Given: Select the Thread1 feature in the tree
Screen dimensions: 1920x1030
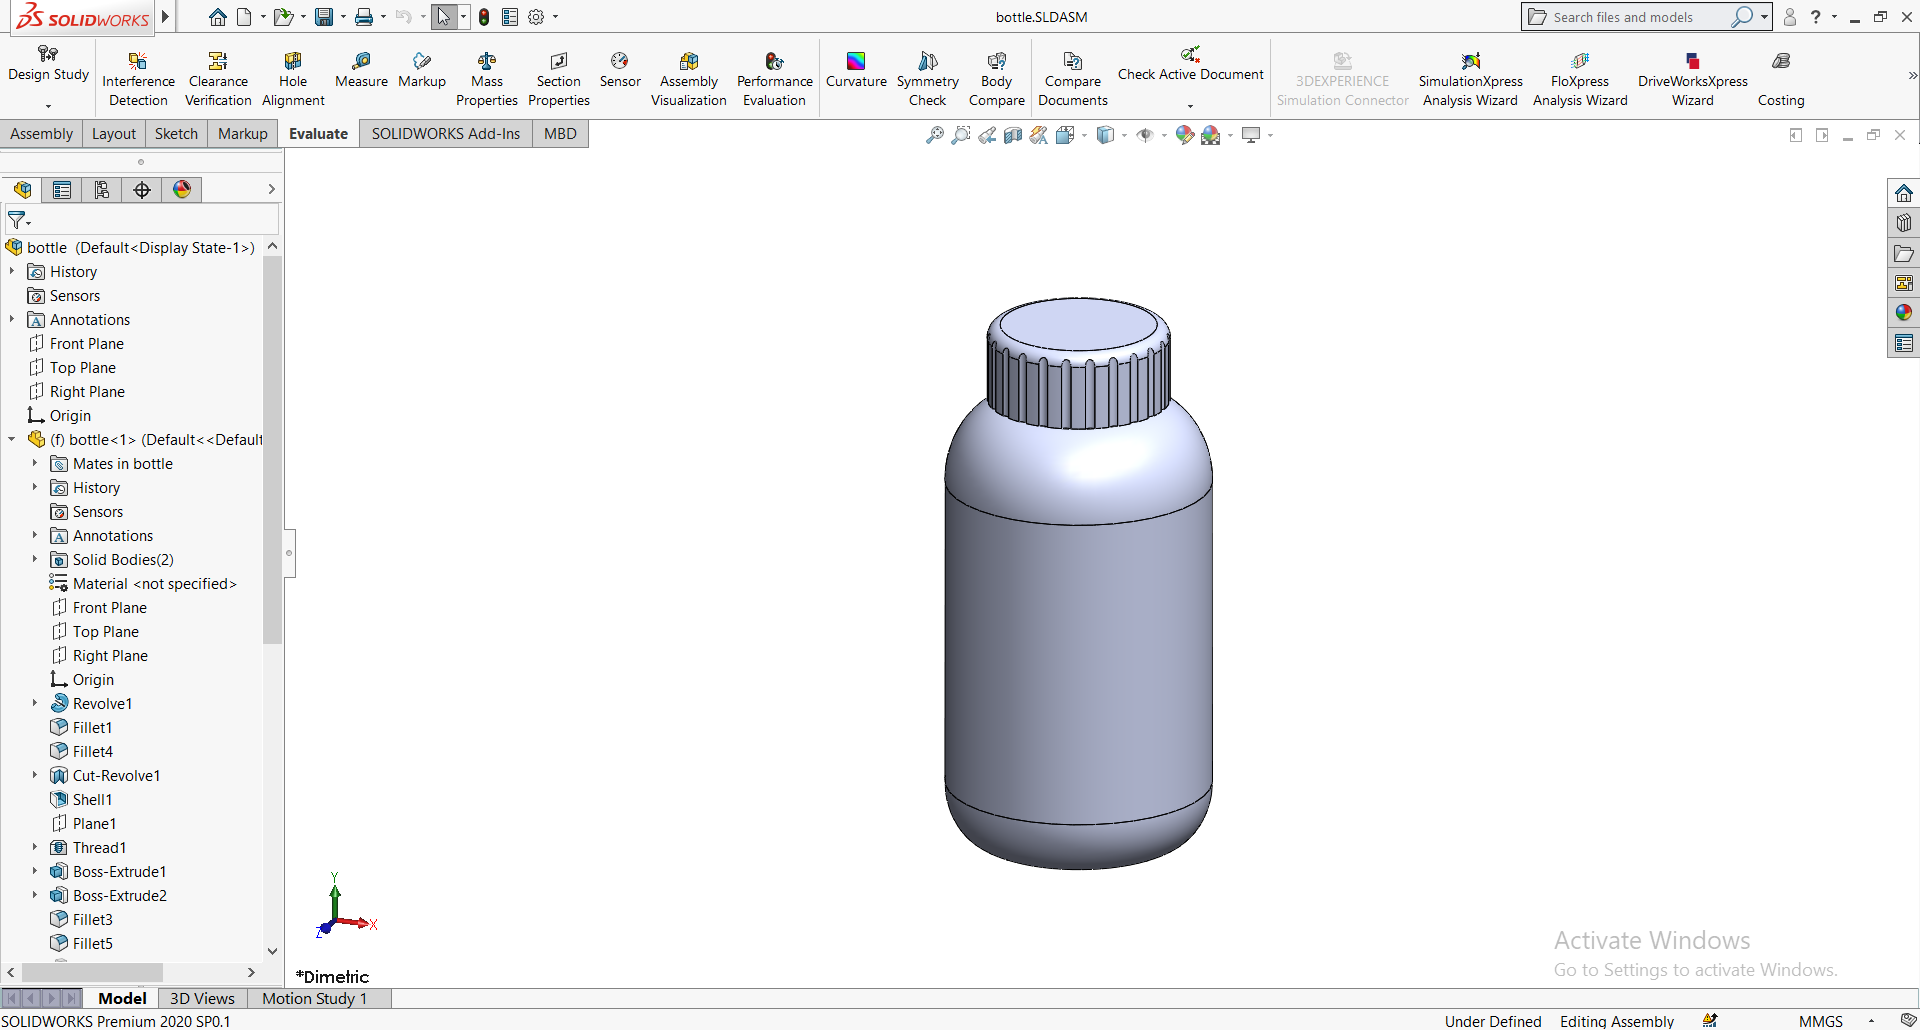Looking at the screenshot, I should coord(99,848).
